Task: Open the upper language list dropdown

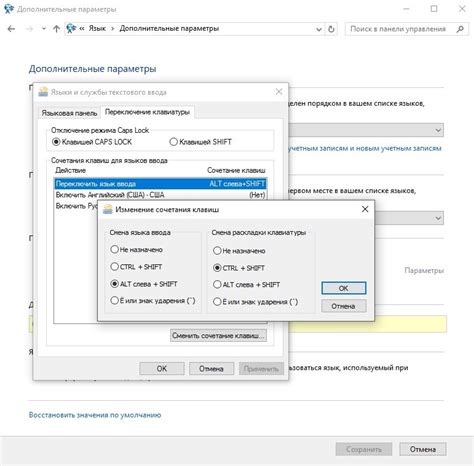Action: tap(438, 130)
